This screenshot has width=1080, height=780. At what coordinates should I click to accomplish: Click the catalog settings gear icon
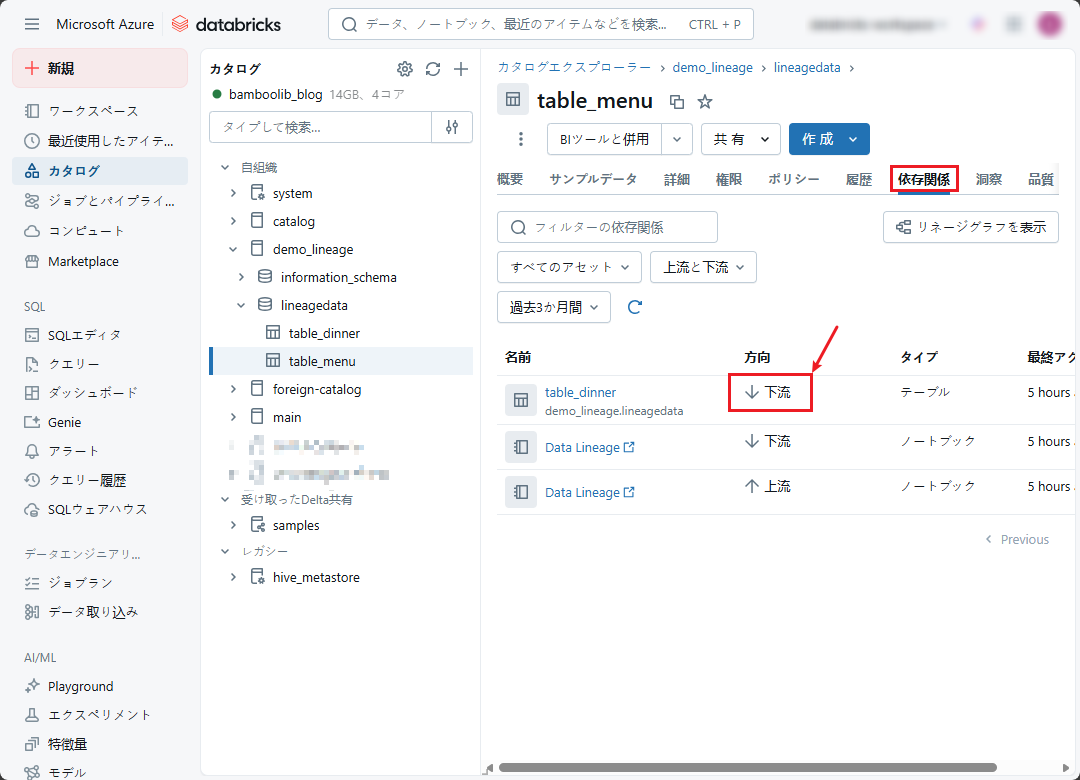coord(405,69)
